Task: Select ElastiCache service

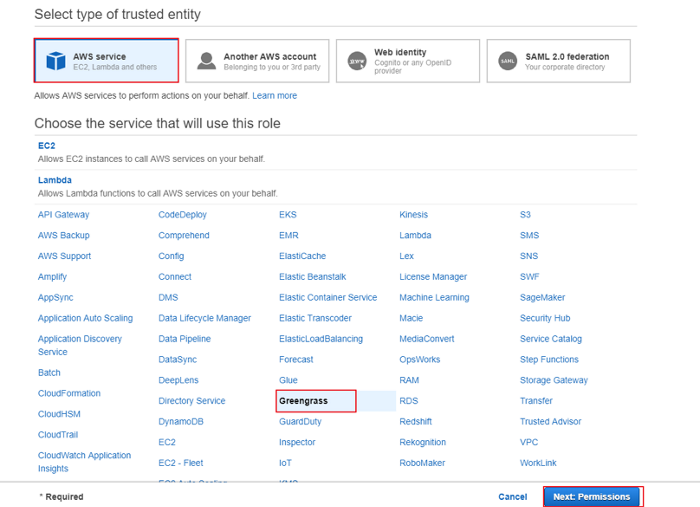Action: coord(303,256)
